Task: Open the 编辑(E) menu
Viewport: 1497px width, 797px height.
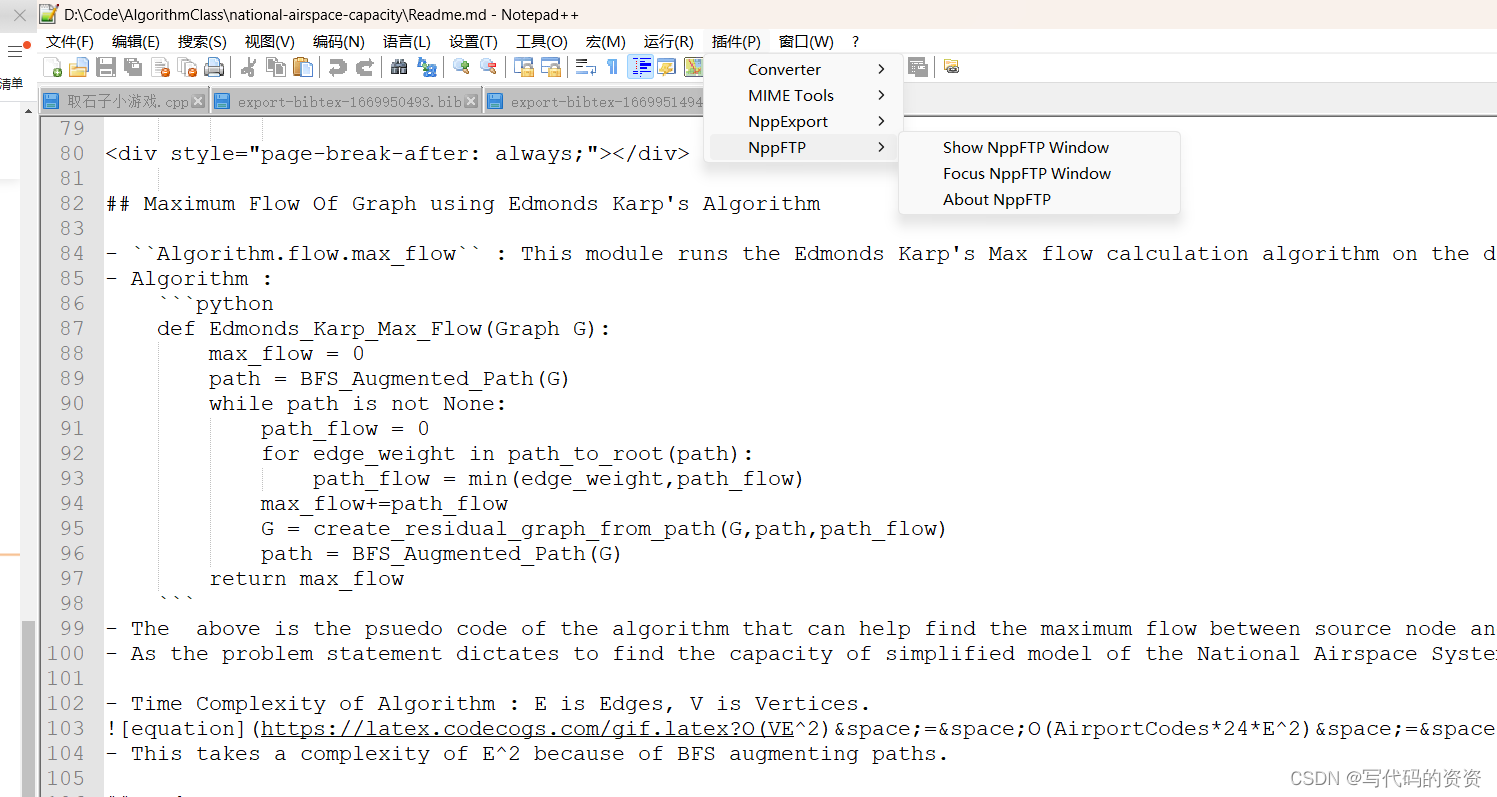Action: point(136,41)
